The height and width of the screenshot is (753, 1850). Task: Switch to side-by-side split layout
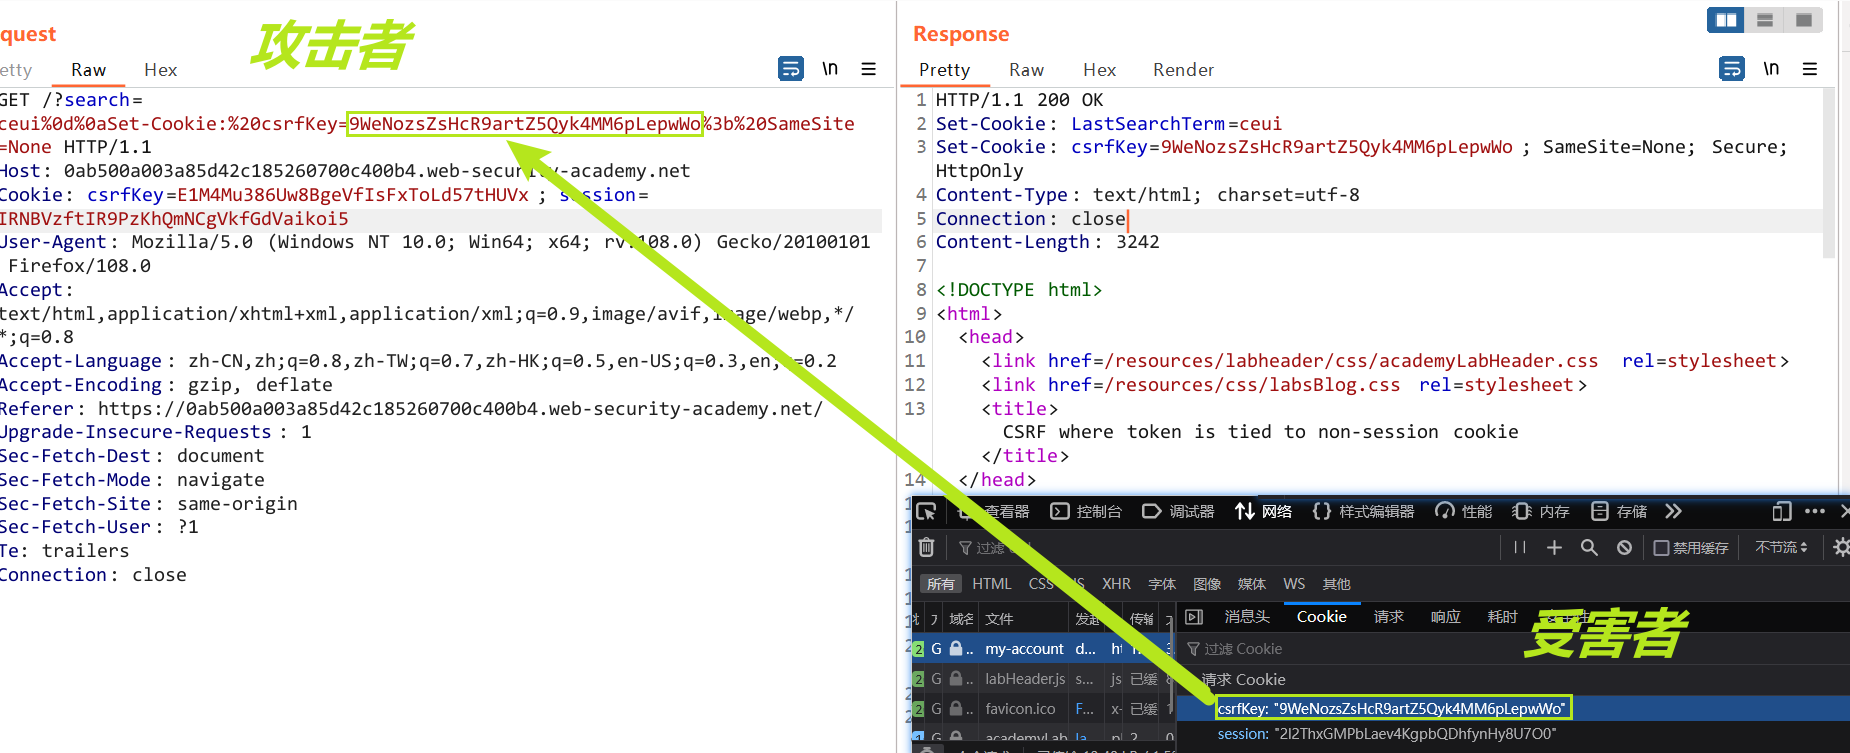pyautogui.click(x=1726, y=20)
